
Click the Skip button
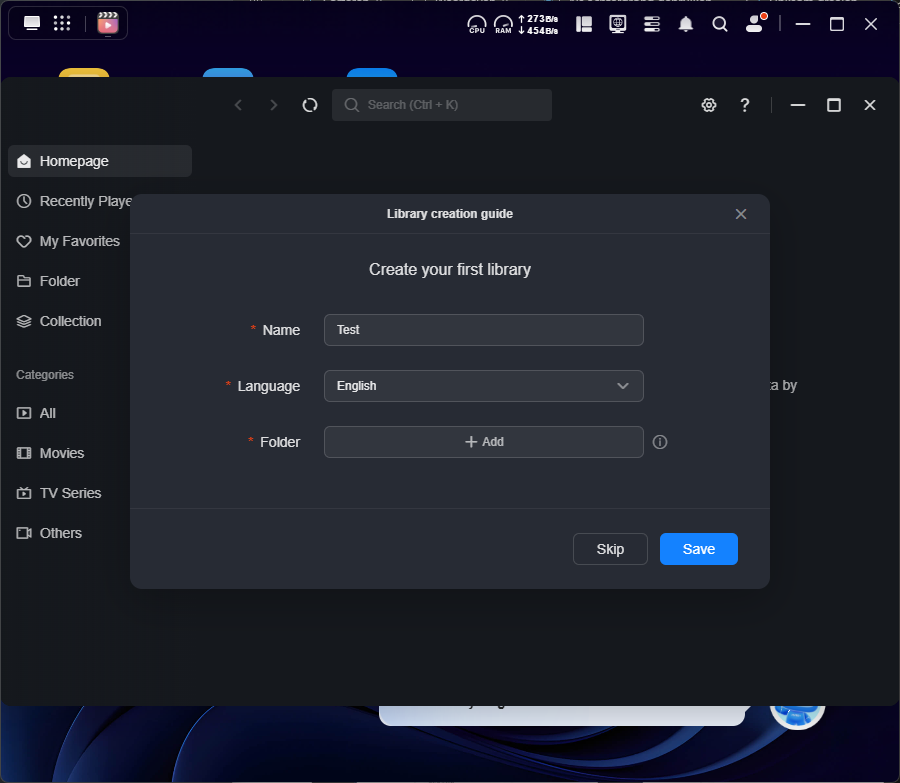point(610,549)
